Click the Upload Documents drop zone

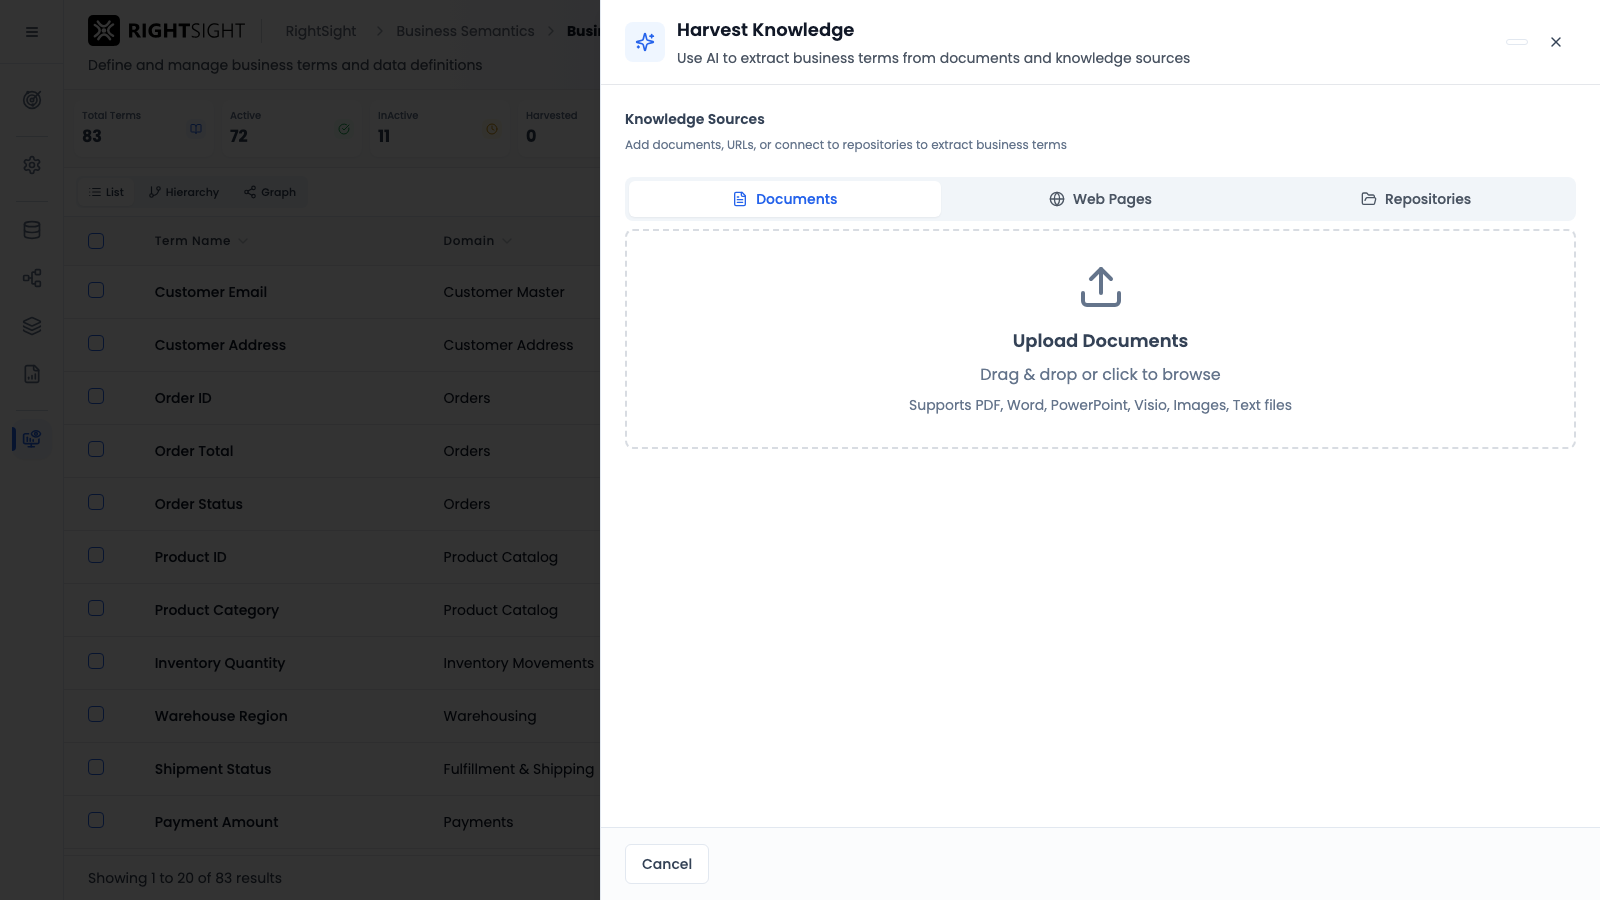click(1100, 340)
